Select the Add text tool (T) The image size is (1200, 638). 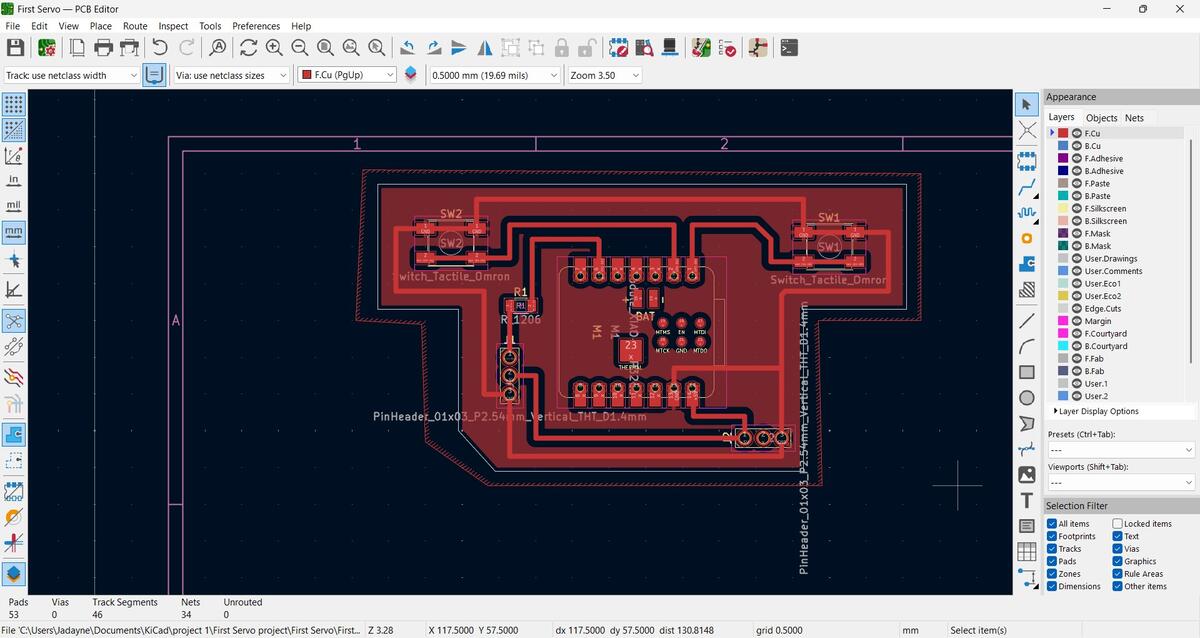[x=1027, y=500]
